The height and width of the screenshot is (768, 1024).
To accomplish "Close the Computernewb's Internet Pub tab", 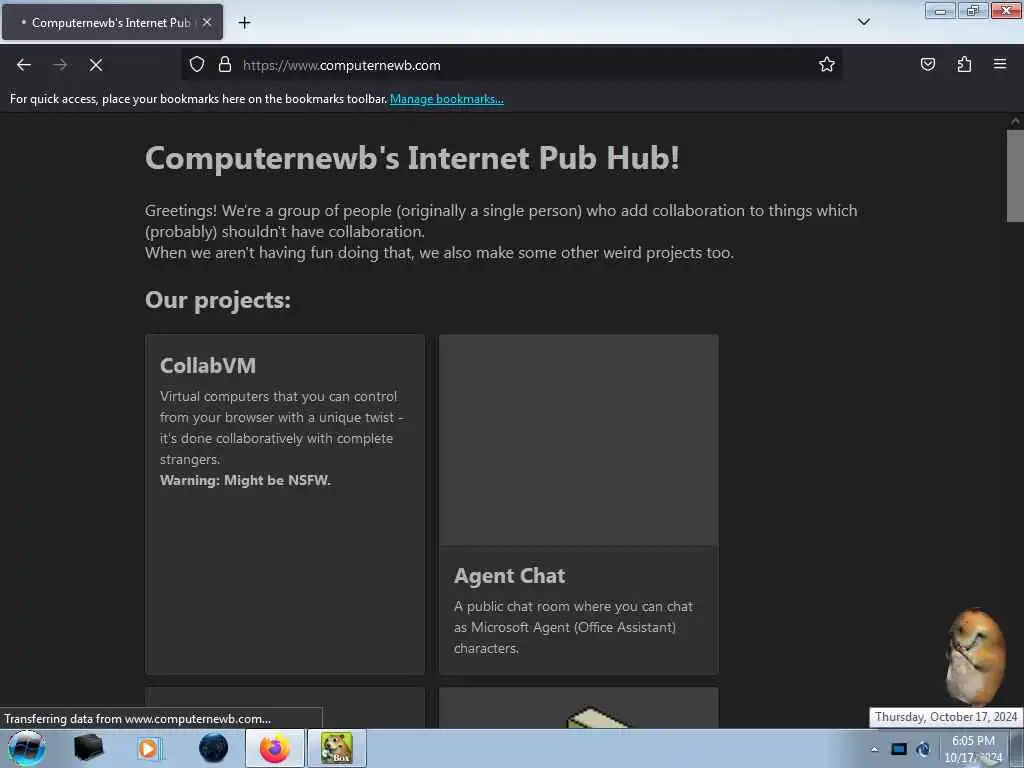I will click(x=207, y=23).
